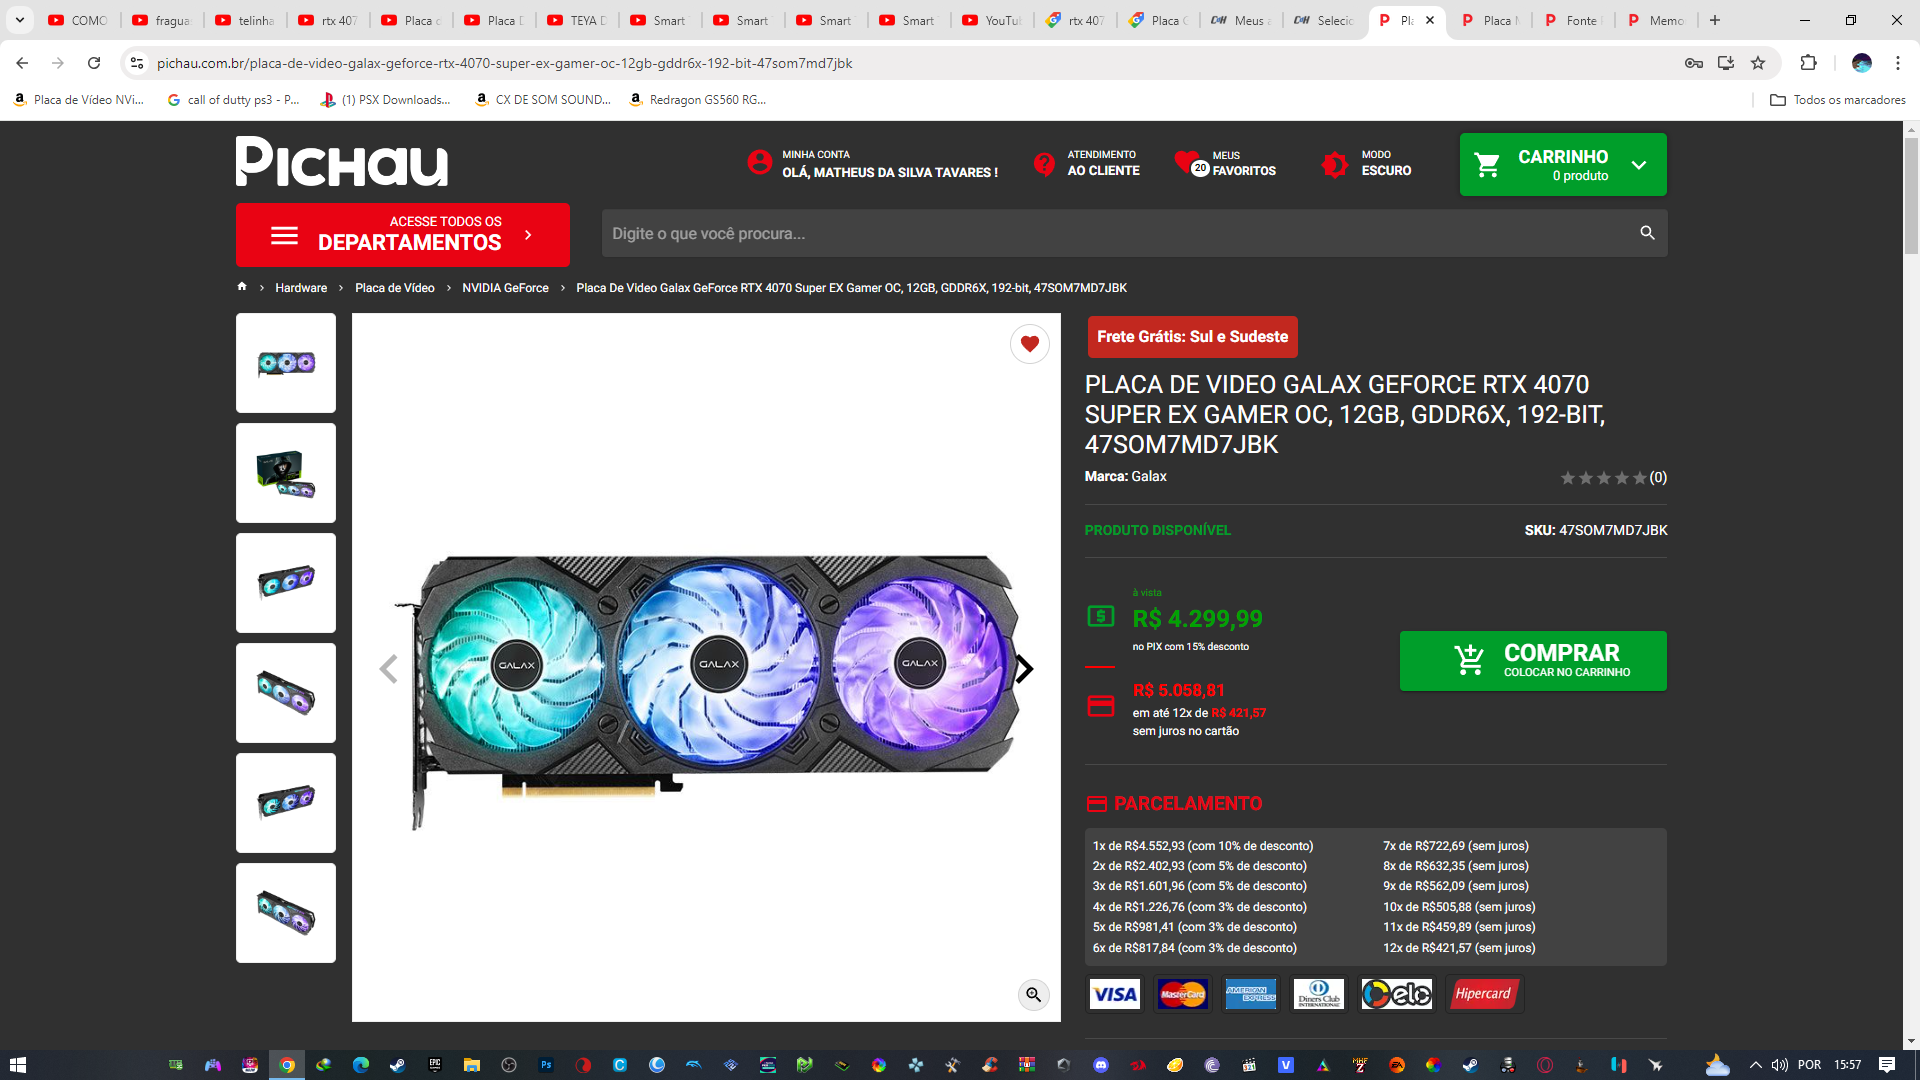
Task: Bookmark this page with the star icon
Action: coord(1758,63)
